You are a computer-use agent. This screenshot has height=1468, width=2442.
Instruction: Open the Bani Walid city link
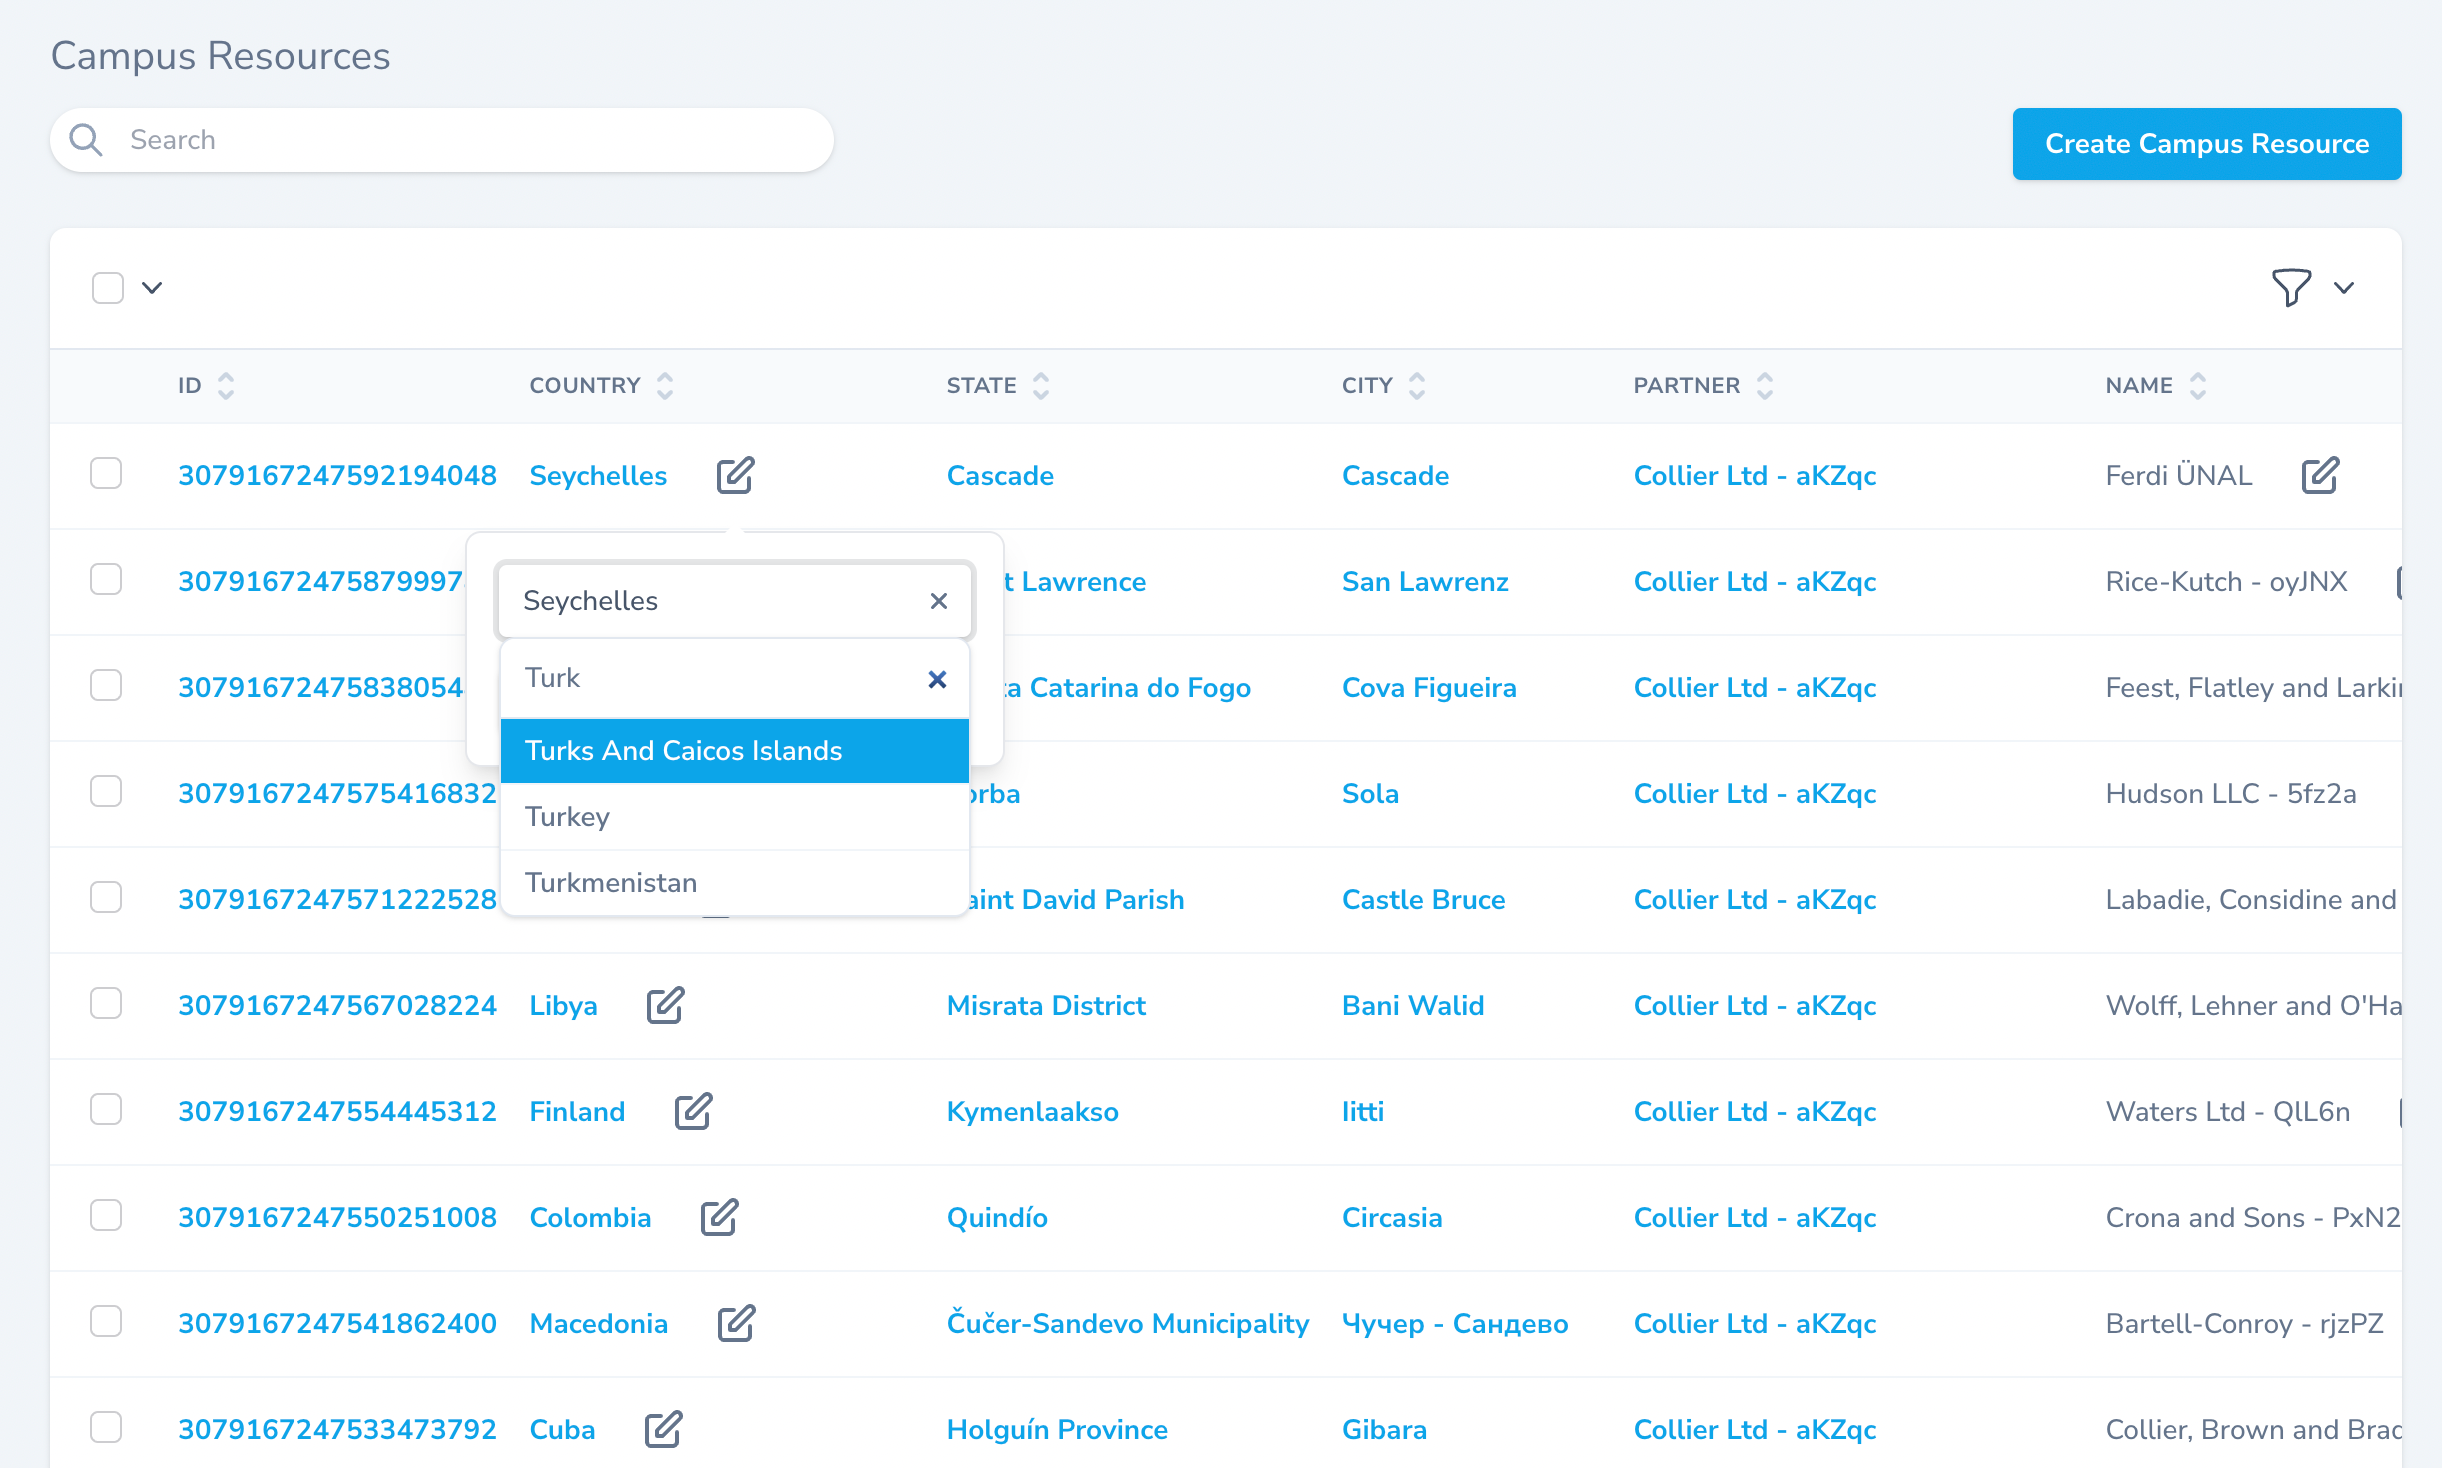[x=1412, y=1005]
